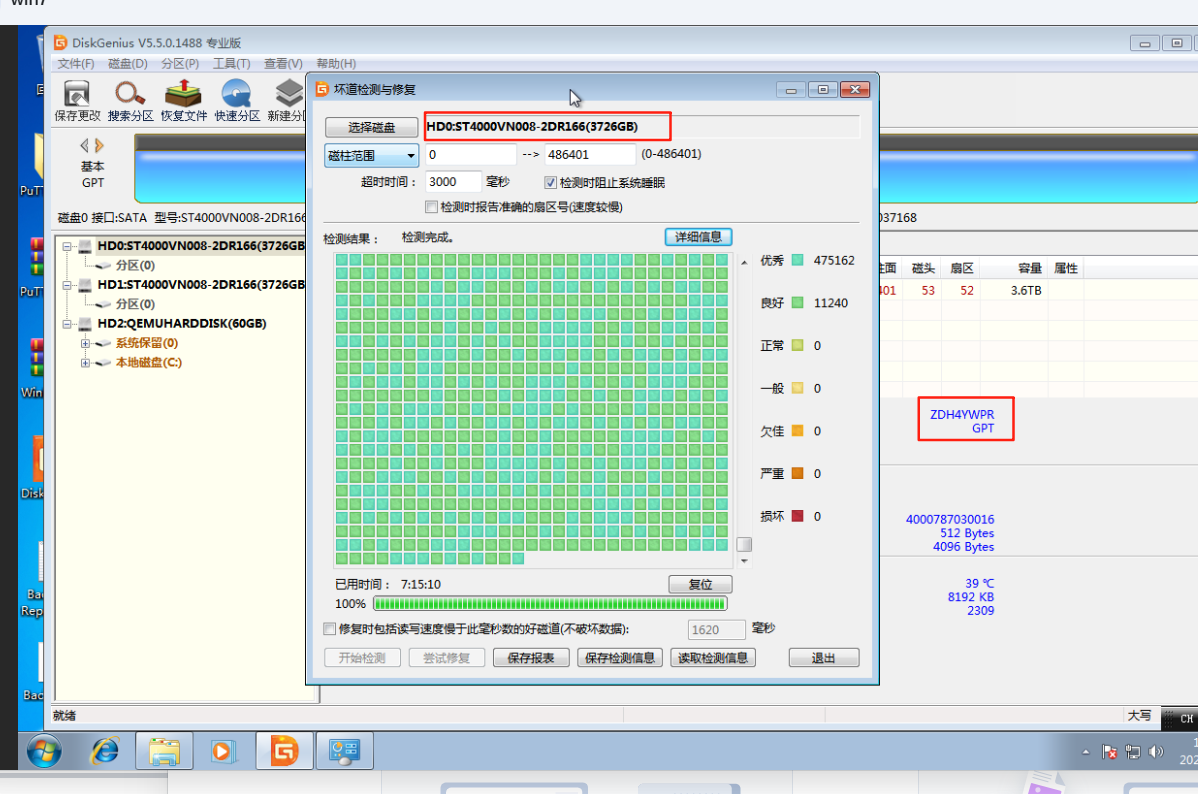Go to next disk with right arrow
The width and height of the screenshot is (1198, 794).
[99, 145]
